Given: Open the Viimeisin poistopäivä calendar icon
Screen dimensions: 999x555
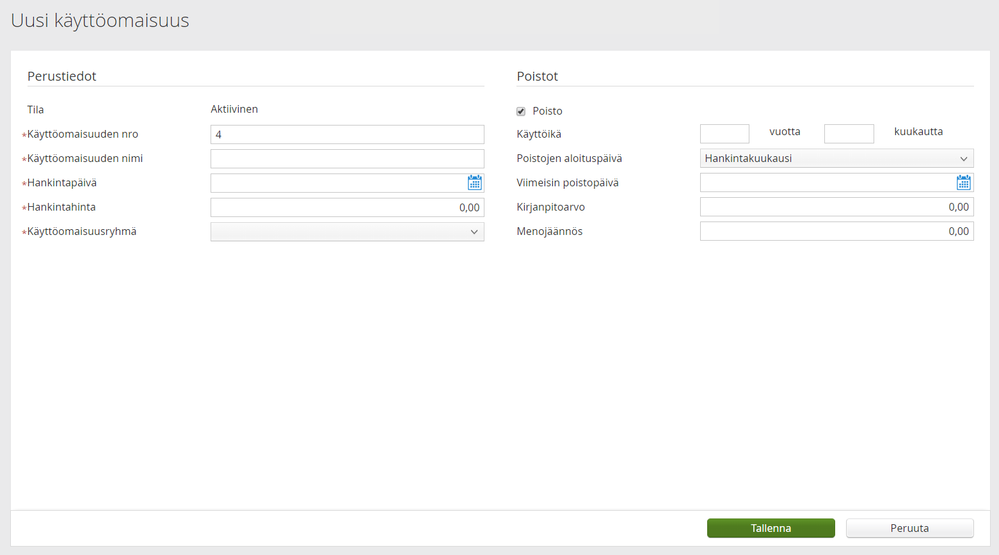Looking at the screenshot, I should point(964,183).
